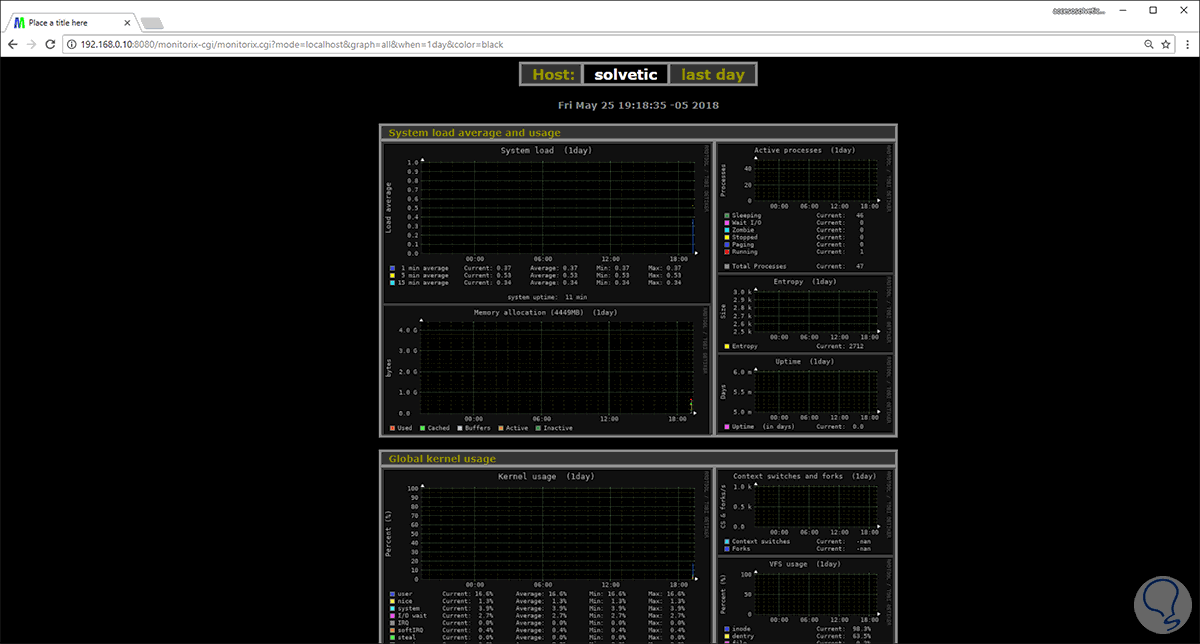
Task: Click the 'Running' processes legend entry
Action: click(742, 252)
